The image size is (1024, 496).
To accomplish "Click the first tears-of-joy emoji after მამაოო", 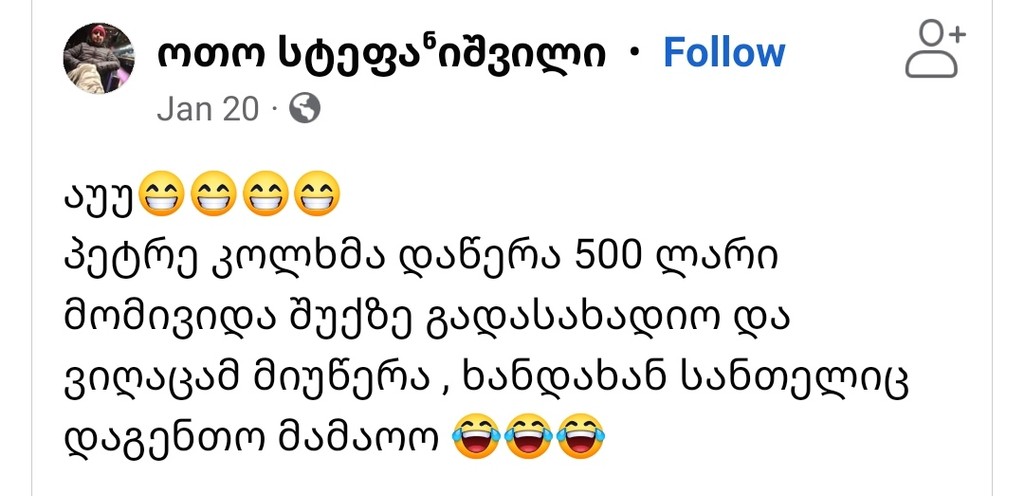I will pos(477,436).
